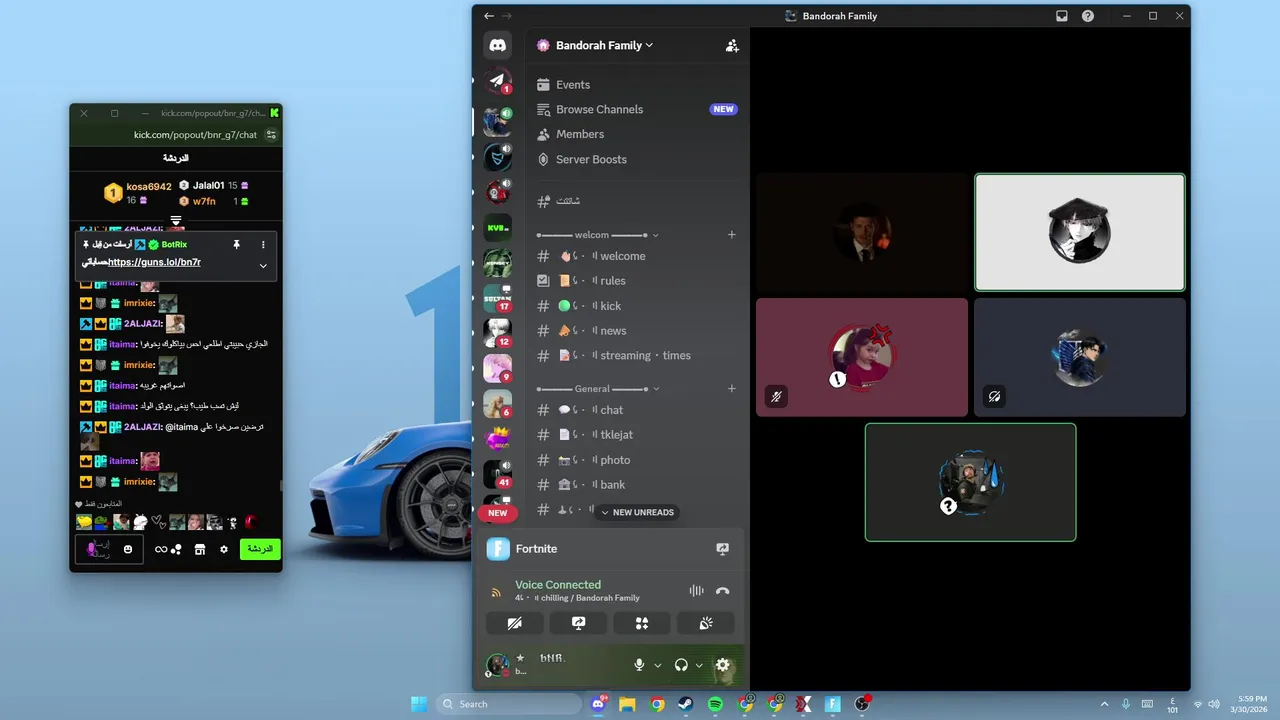Click the Windows taskbar Search box
1280x720 pixels.
point(508,704)
